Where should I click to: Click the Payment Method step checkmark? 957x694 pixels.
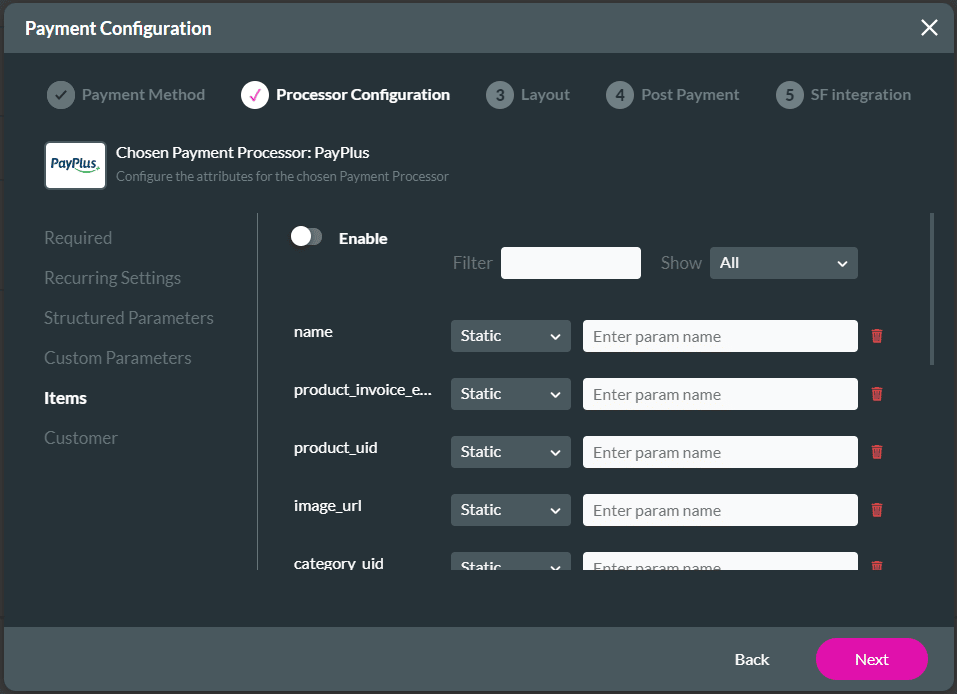61,95
